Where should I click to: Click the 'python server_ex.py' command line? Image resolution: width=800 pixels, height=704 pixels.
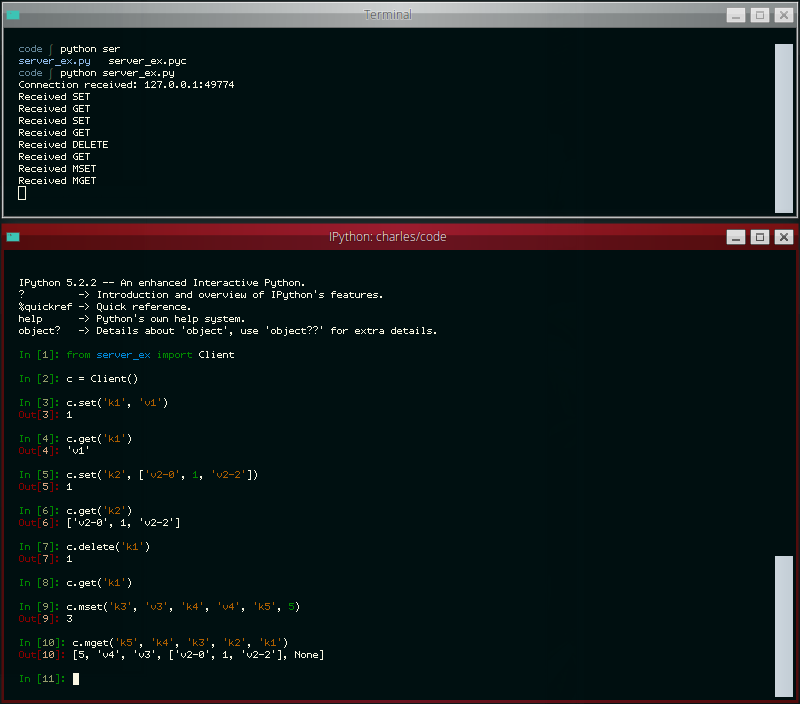click(x=117, y=73)
